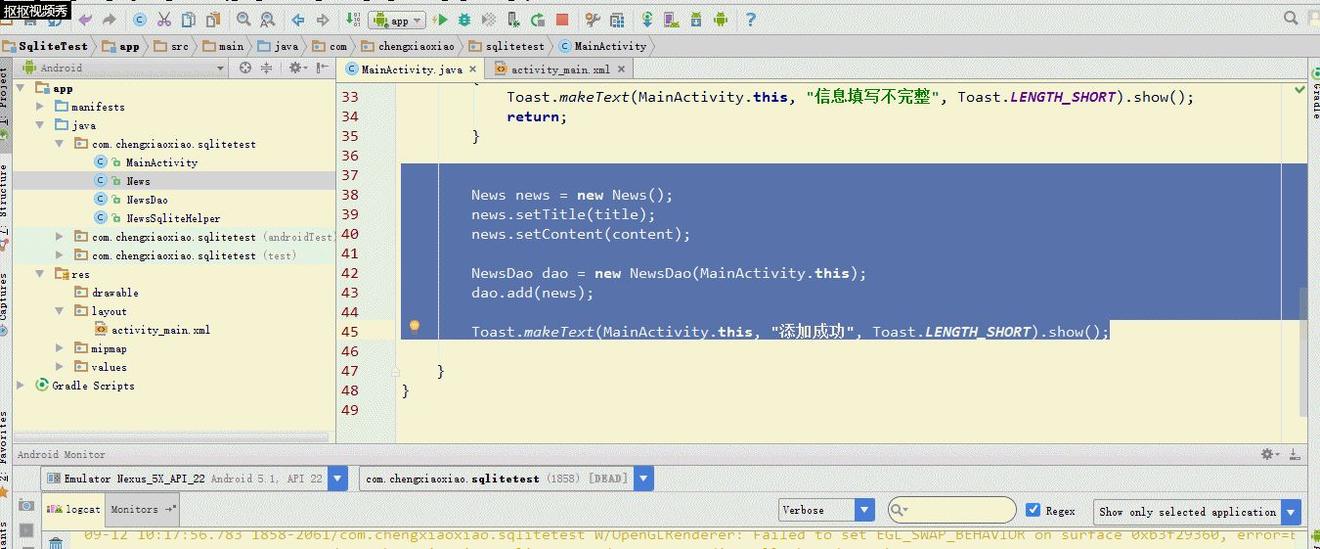Image resolution: width=1320 pixels, height=549 pixels.
Task: Select NewsDao class in project tree
Action: coord(146,200)
